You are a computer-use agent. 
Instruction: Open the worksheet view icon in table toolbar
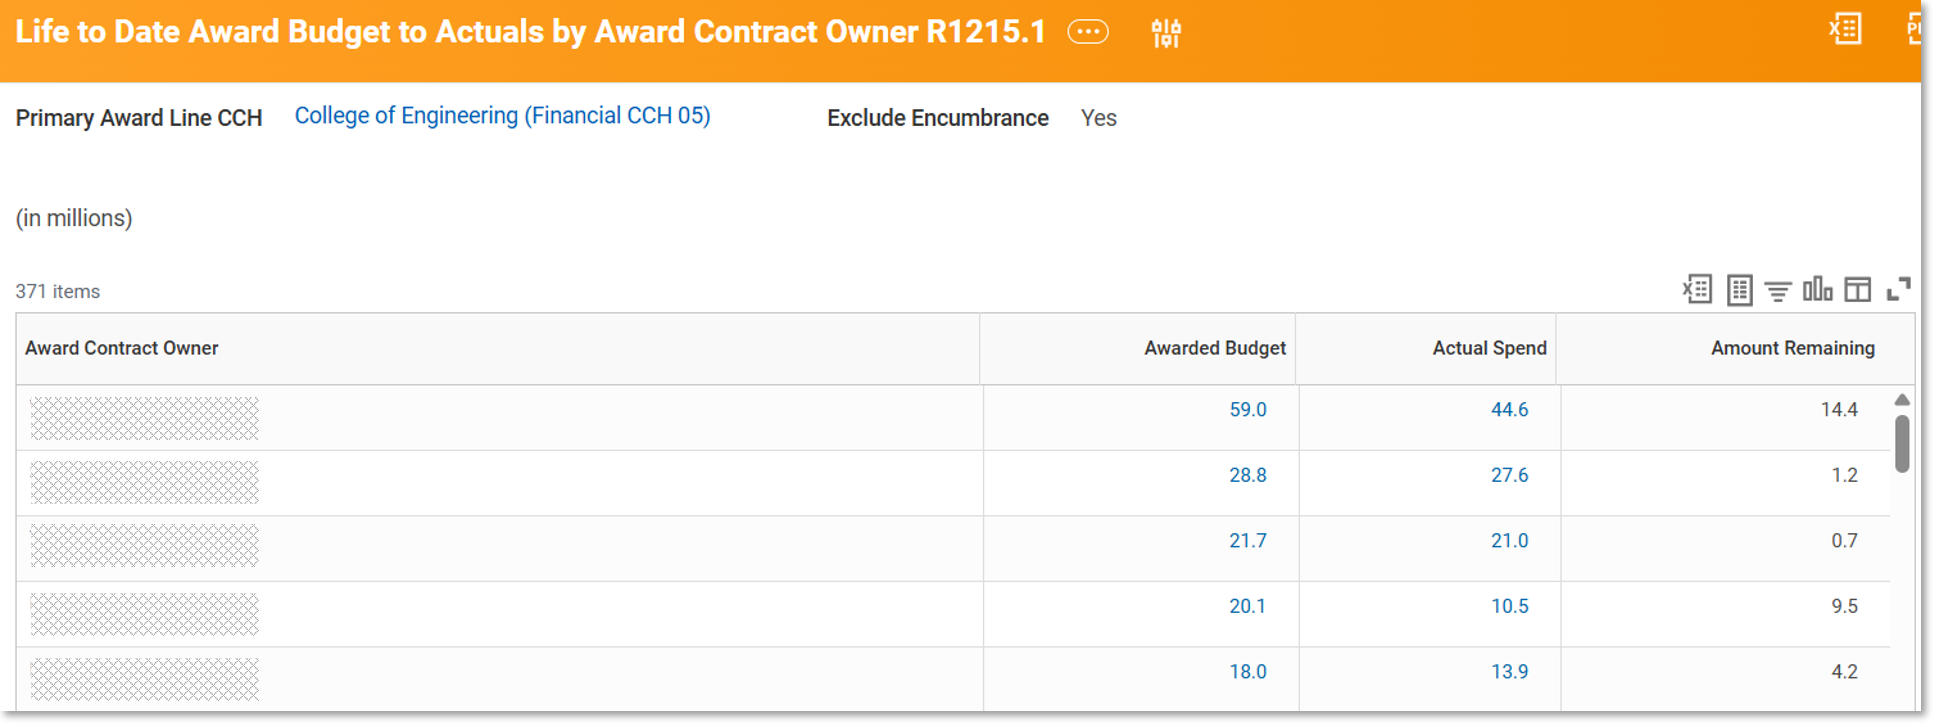[1739, 290]
